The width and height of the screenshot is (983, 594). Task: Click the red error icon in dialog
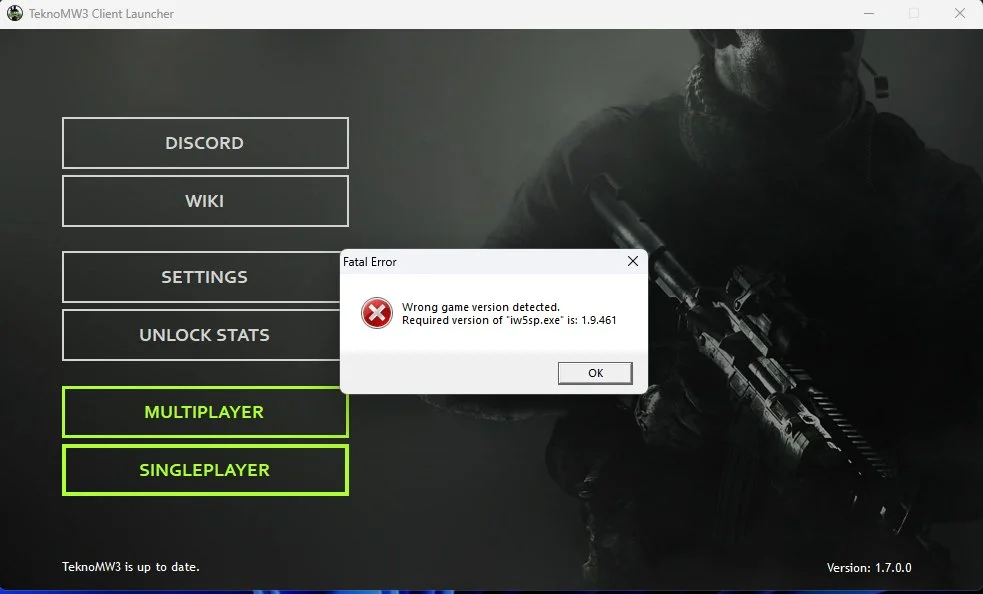point(377,313)
